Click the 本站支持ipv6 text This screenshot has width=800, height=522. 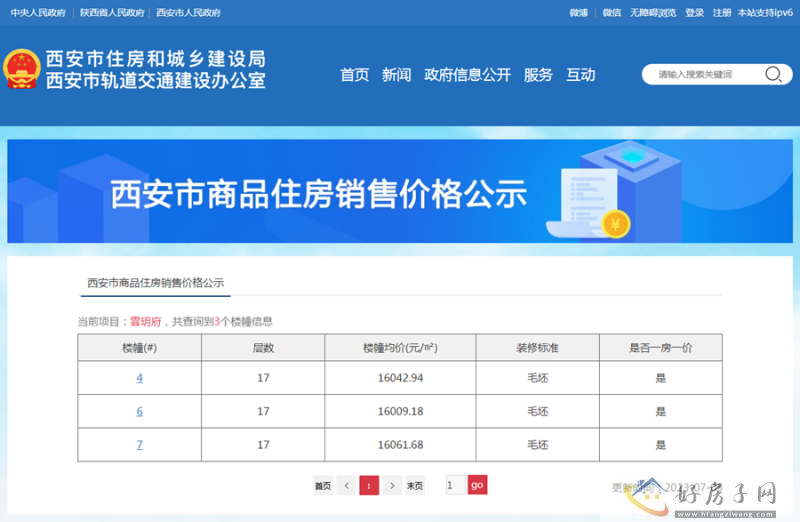coord(765,13)
